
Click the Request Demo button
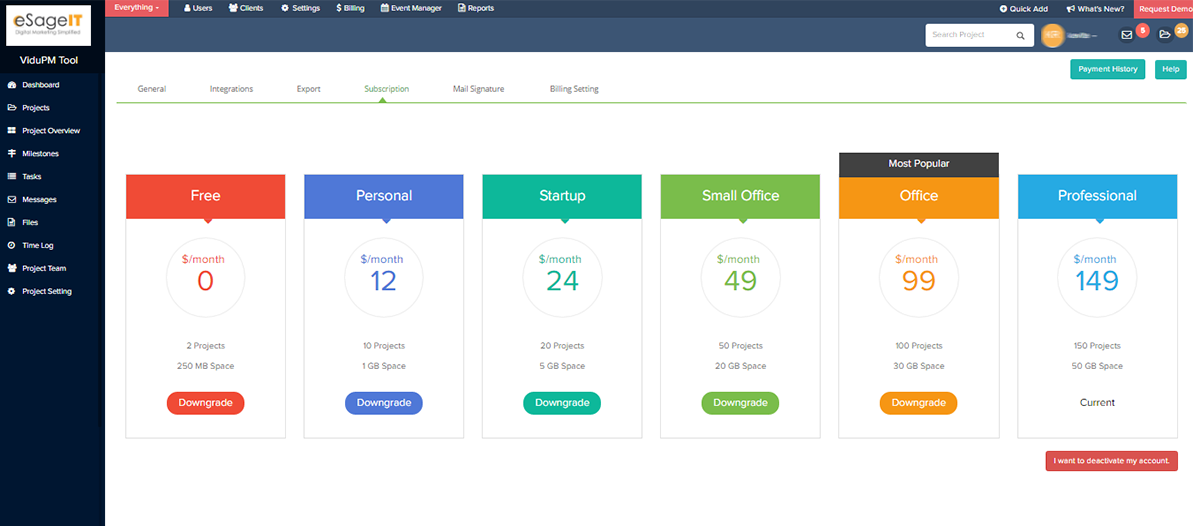[x=1163, y=9]
